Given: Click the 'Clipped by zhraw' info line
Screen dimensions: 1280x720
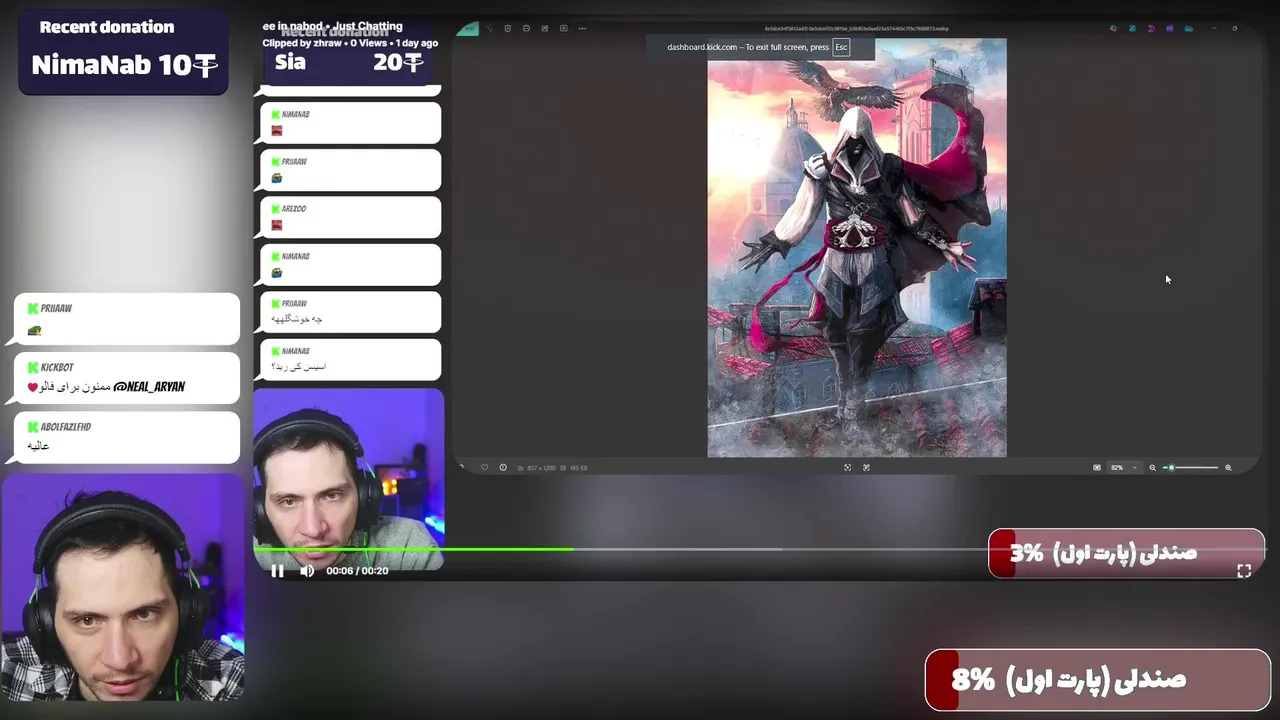Looking at the screenshot, I should tap(350, 43).
